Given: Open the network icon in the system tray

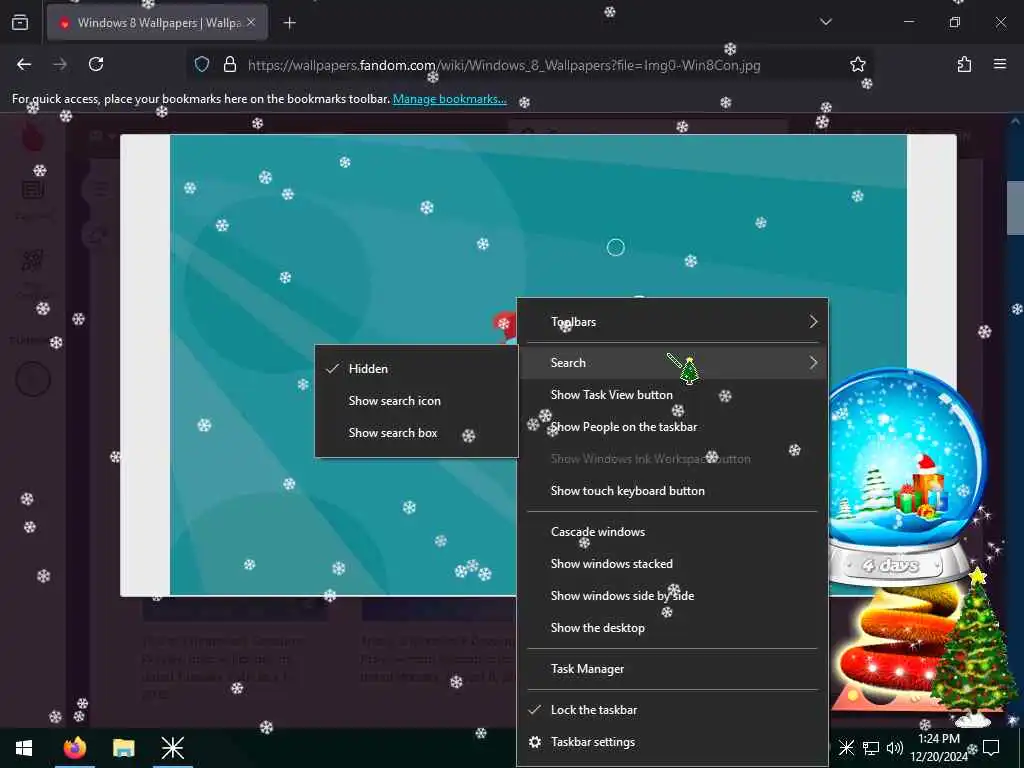Looking at the screenshot, I should [871, 748].
